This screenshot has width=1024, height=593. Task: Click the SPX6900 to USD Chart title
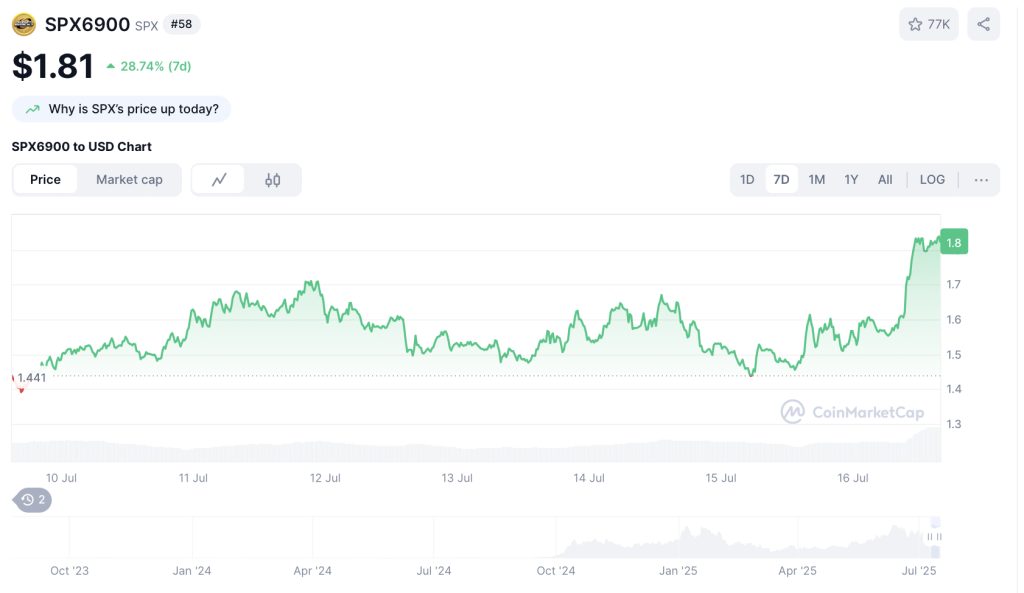pos(82,146)
